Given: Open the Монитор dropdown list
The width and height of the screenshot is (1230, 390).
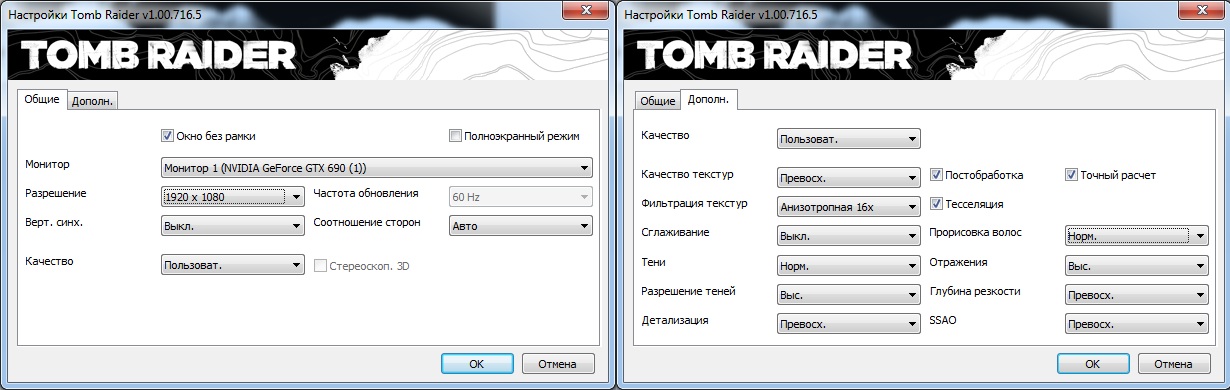Looking at the screenshot, I should (x=377, y=167).
